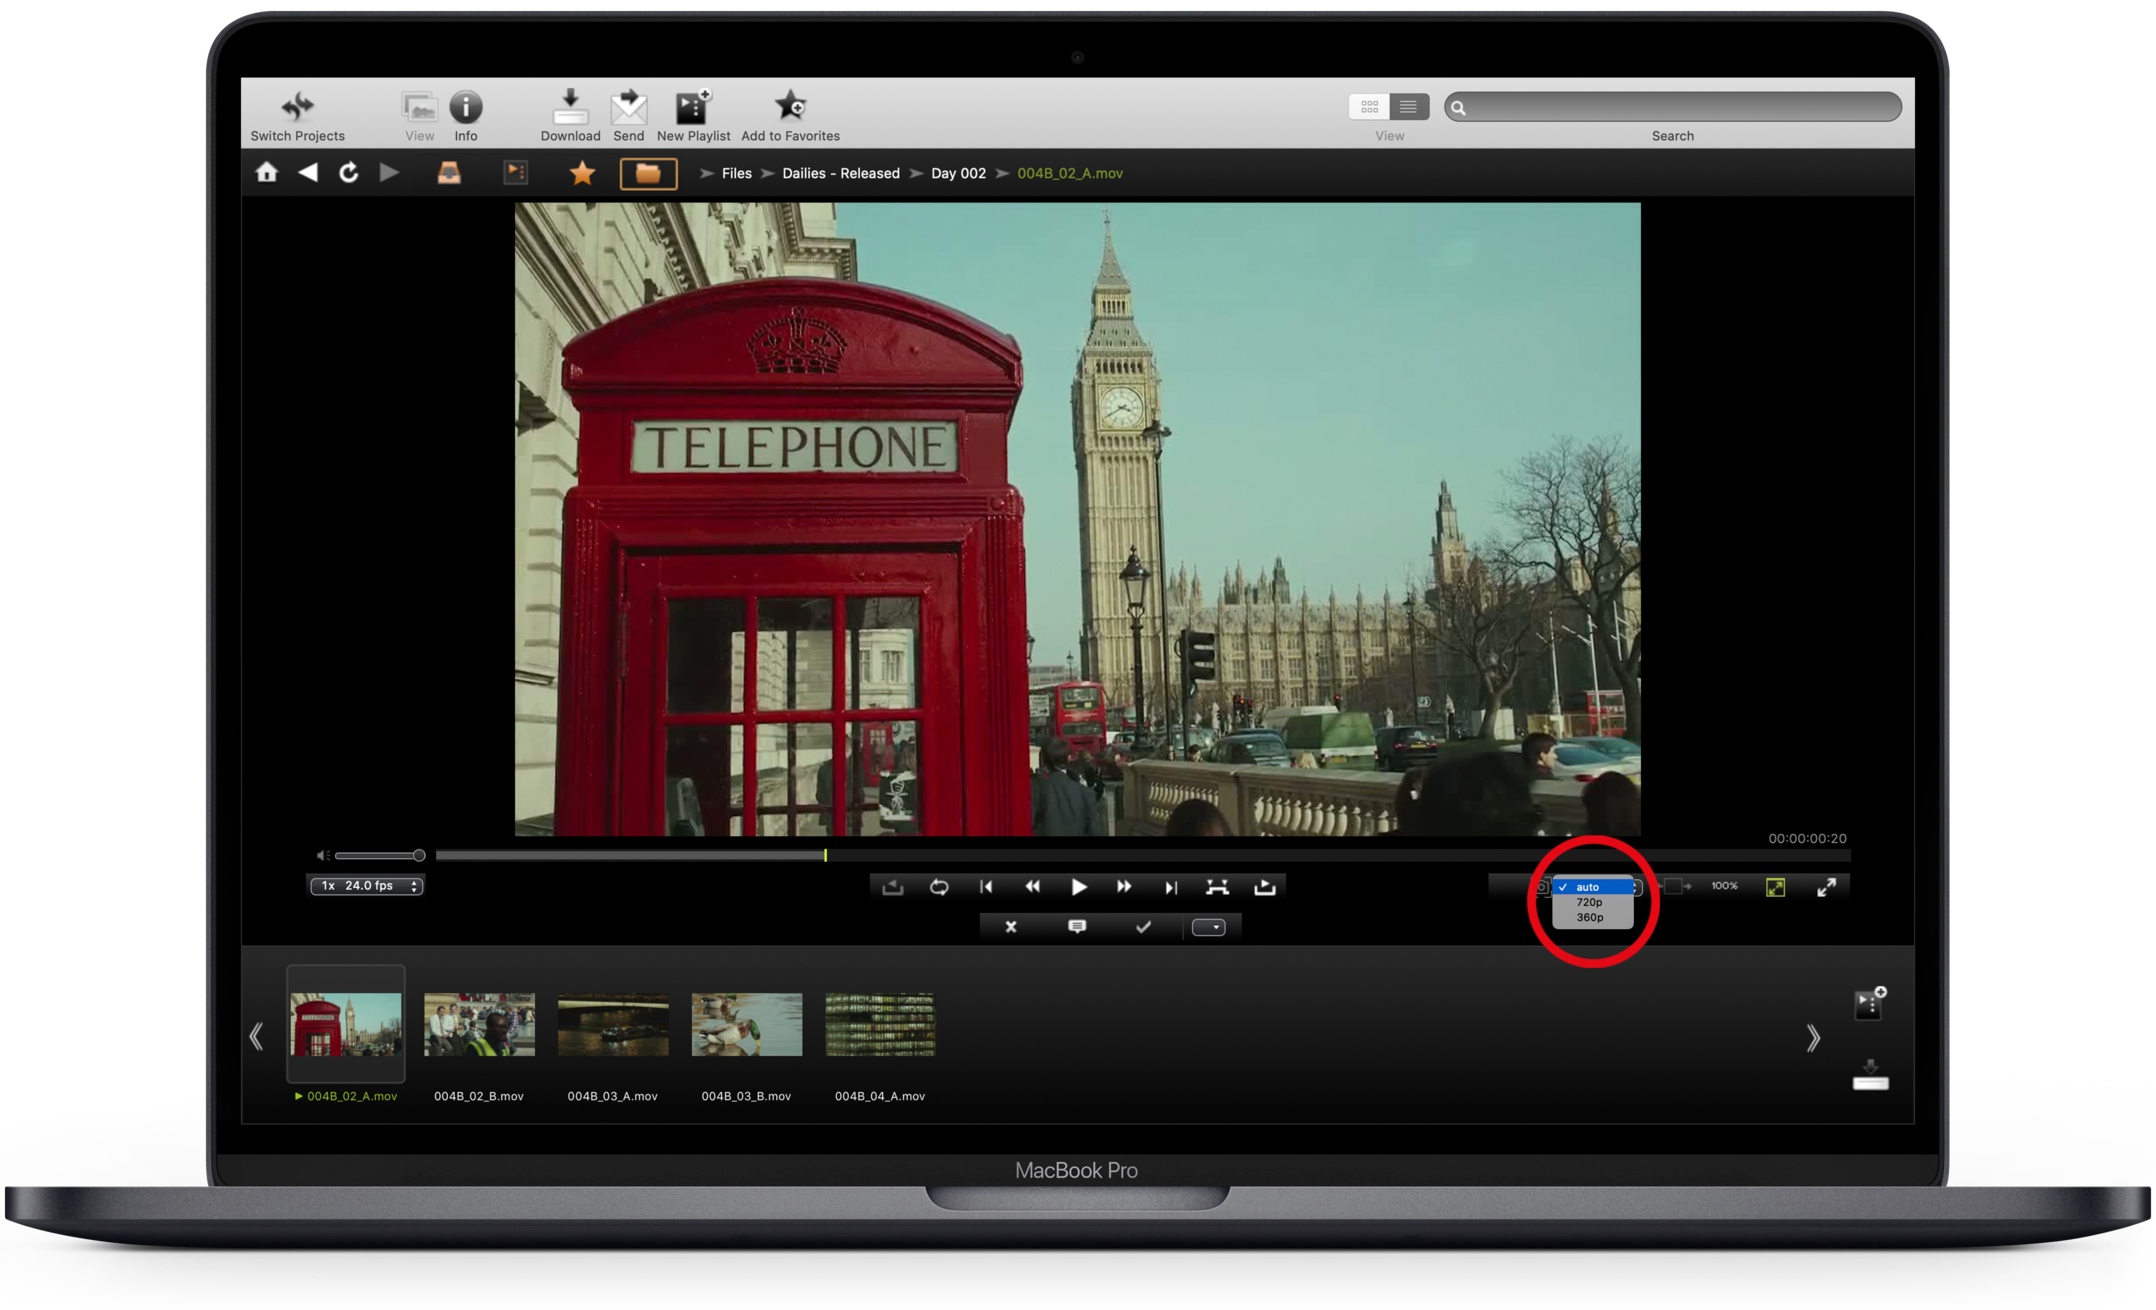Click Add to Favorites star
Image resolution: width=2156 pixels, height=1310 pixels.
click(790, 106)
